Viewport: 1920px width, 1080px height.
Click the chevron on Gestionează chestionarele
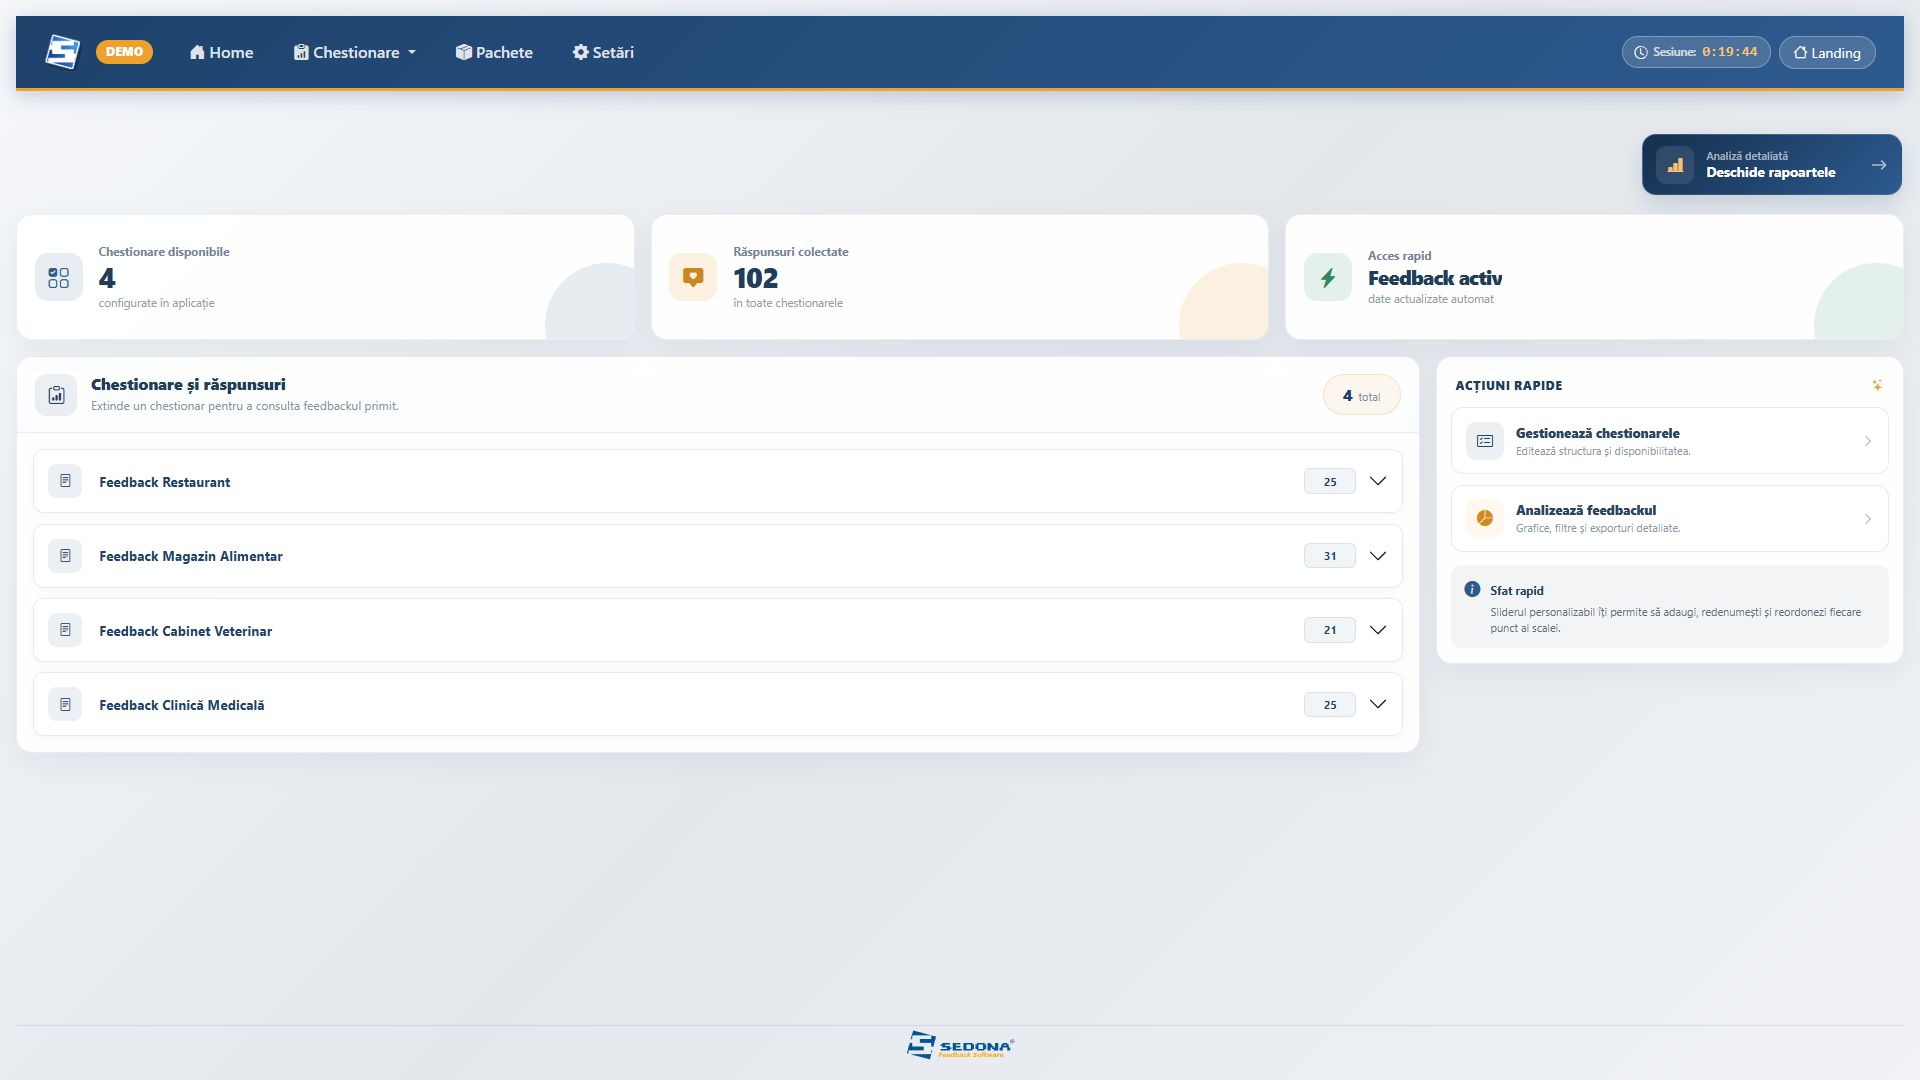[1867, 441]
